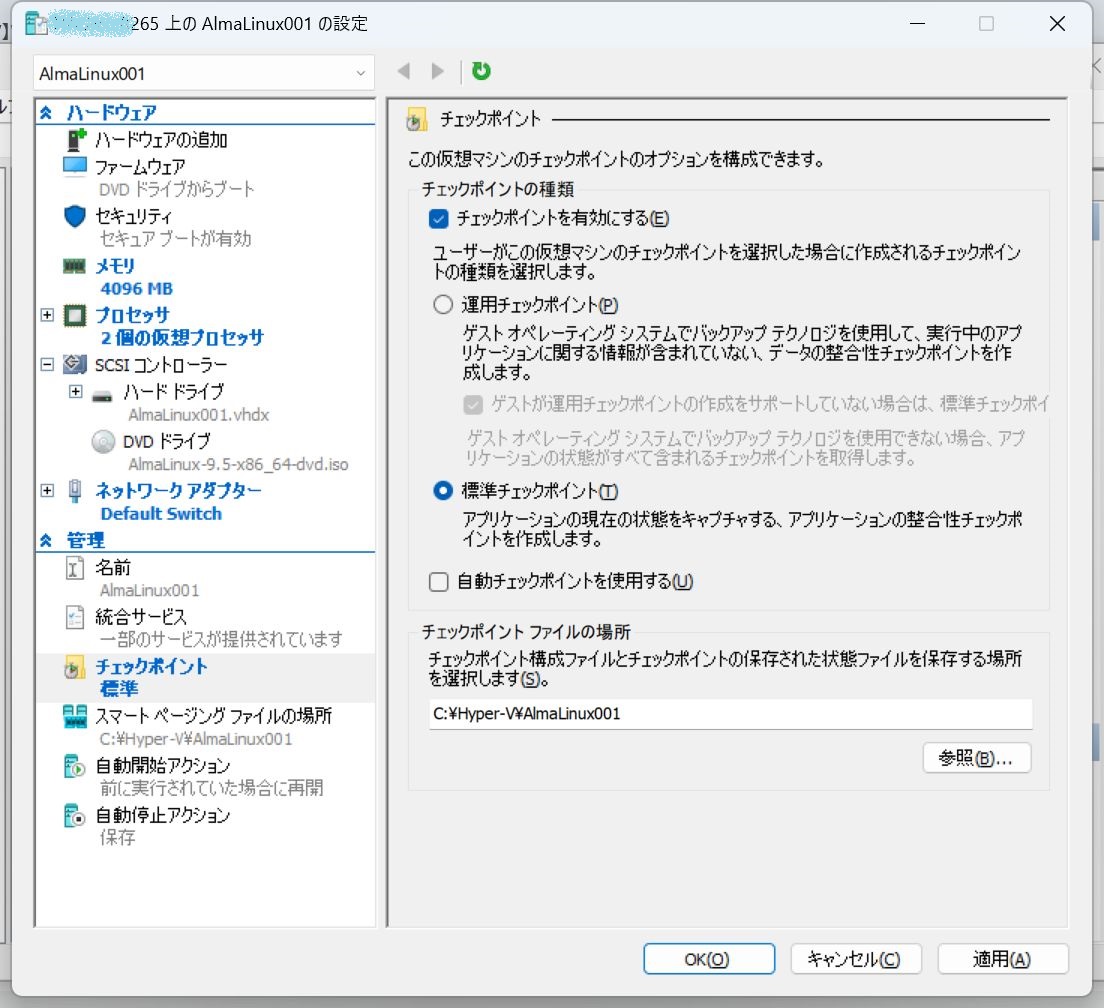This screenshot has height=1008, width=1104.
Task: Open the ファームウェア settings icon
Action: click(x=74, y=167)
